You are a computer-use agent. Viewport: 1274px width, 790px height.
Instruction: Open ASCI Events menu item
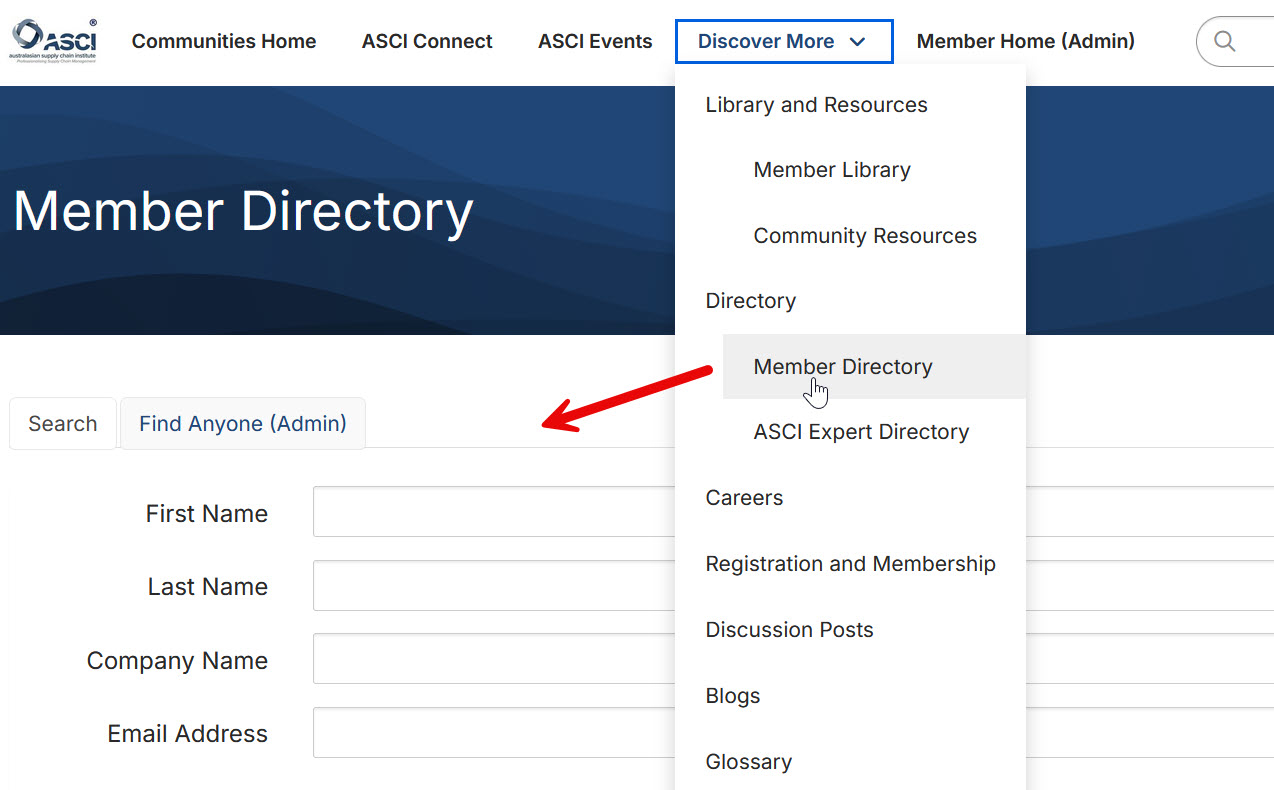tap(595, 41)
